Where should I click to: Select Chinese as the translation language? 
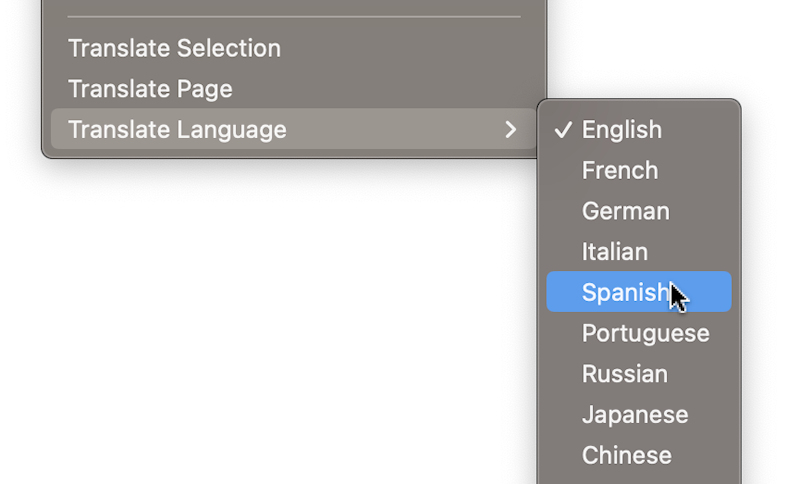(626, 455)
